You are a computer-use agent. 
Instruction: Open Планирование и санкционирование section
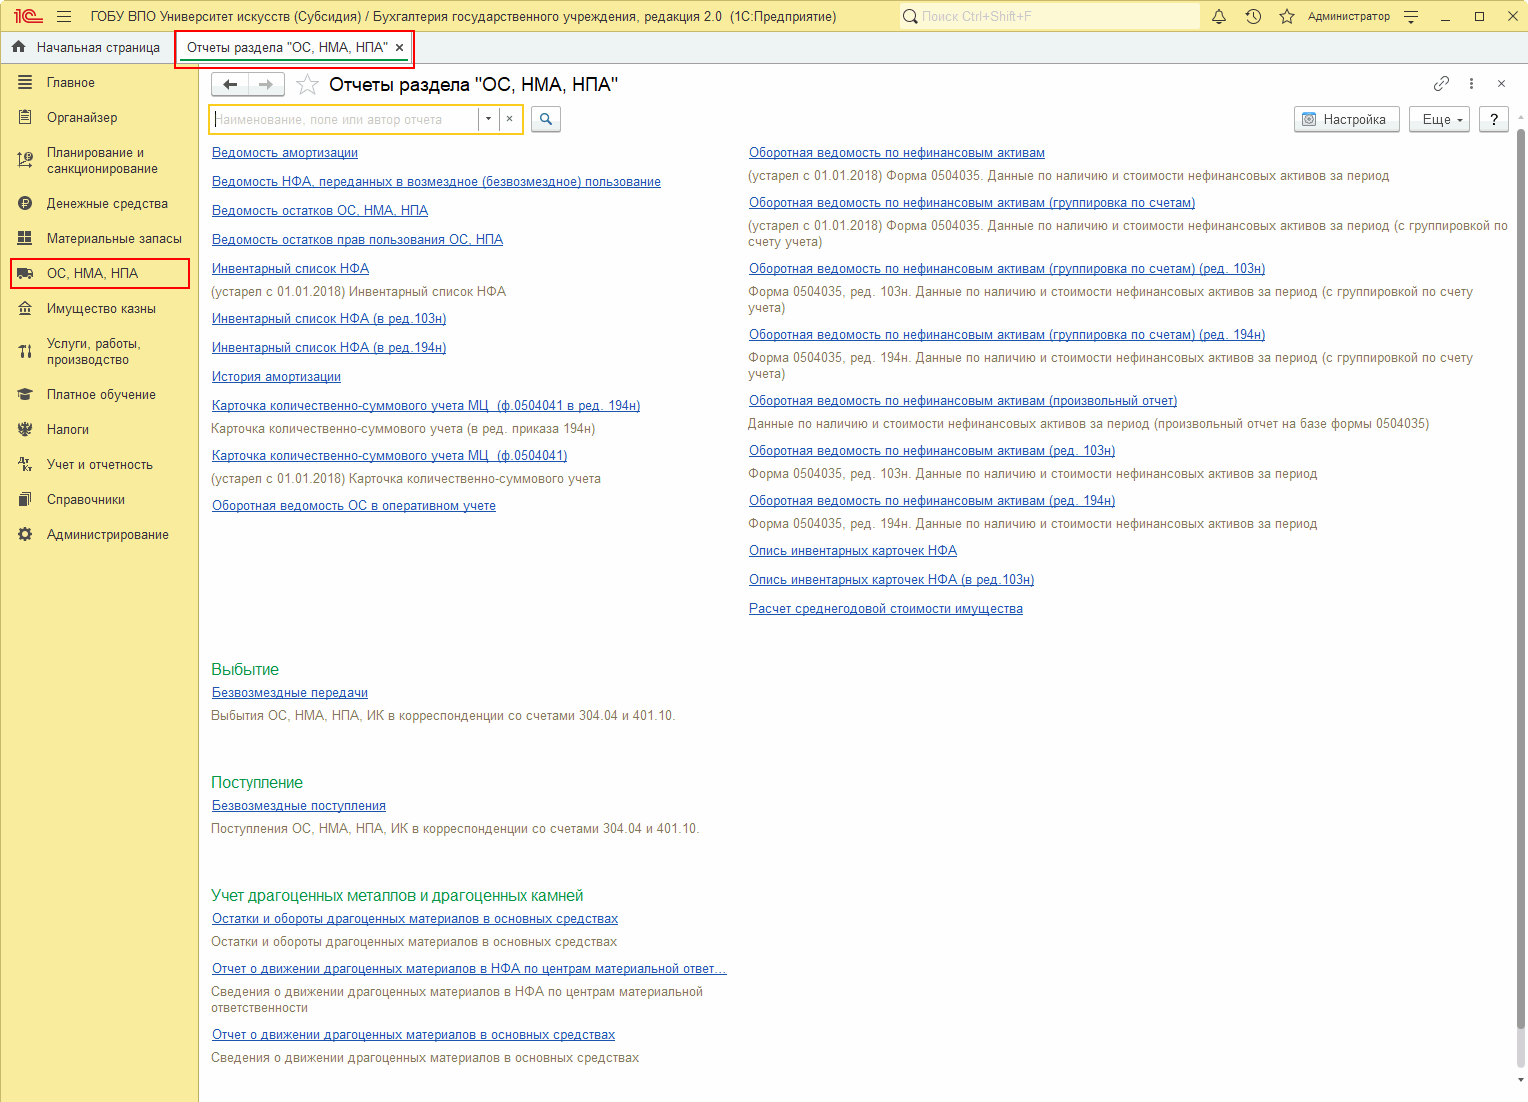[x=102, y=160]
